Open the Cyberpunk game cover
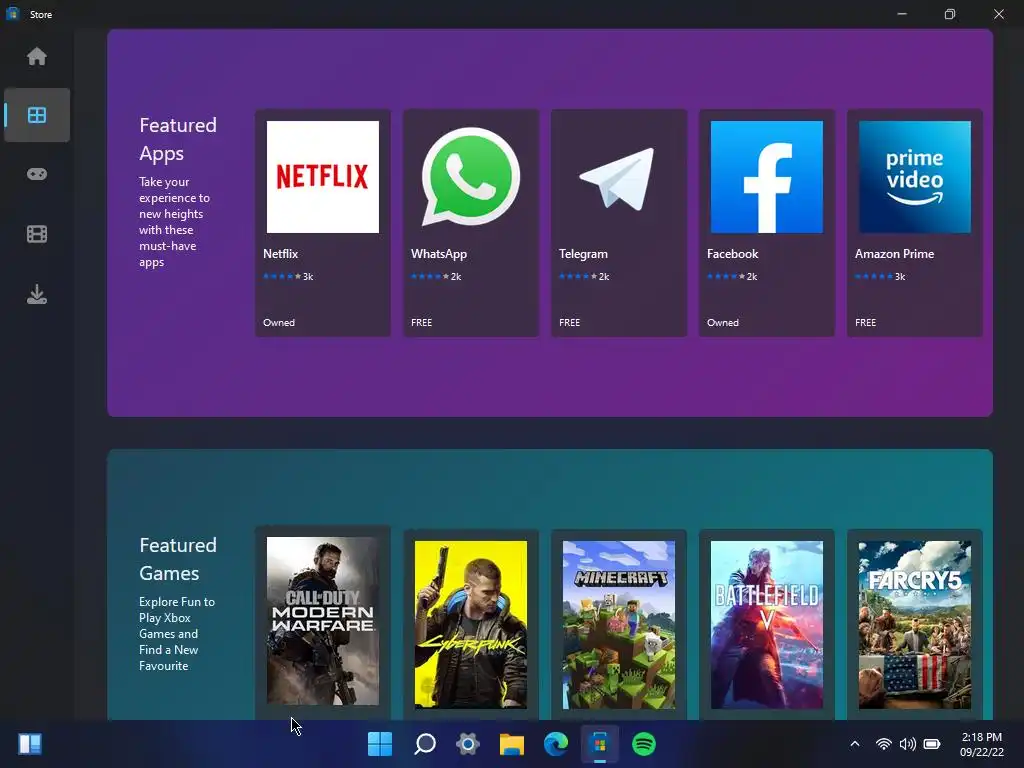This screenshot has height=768, width=1024. pos(471,624)
